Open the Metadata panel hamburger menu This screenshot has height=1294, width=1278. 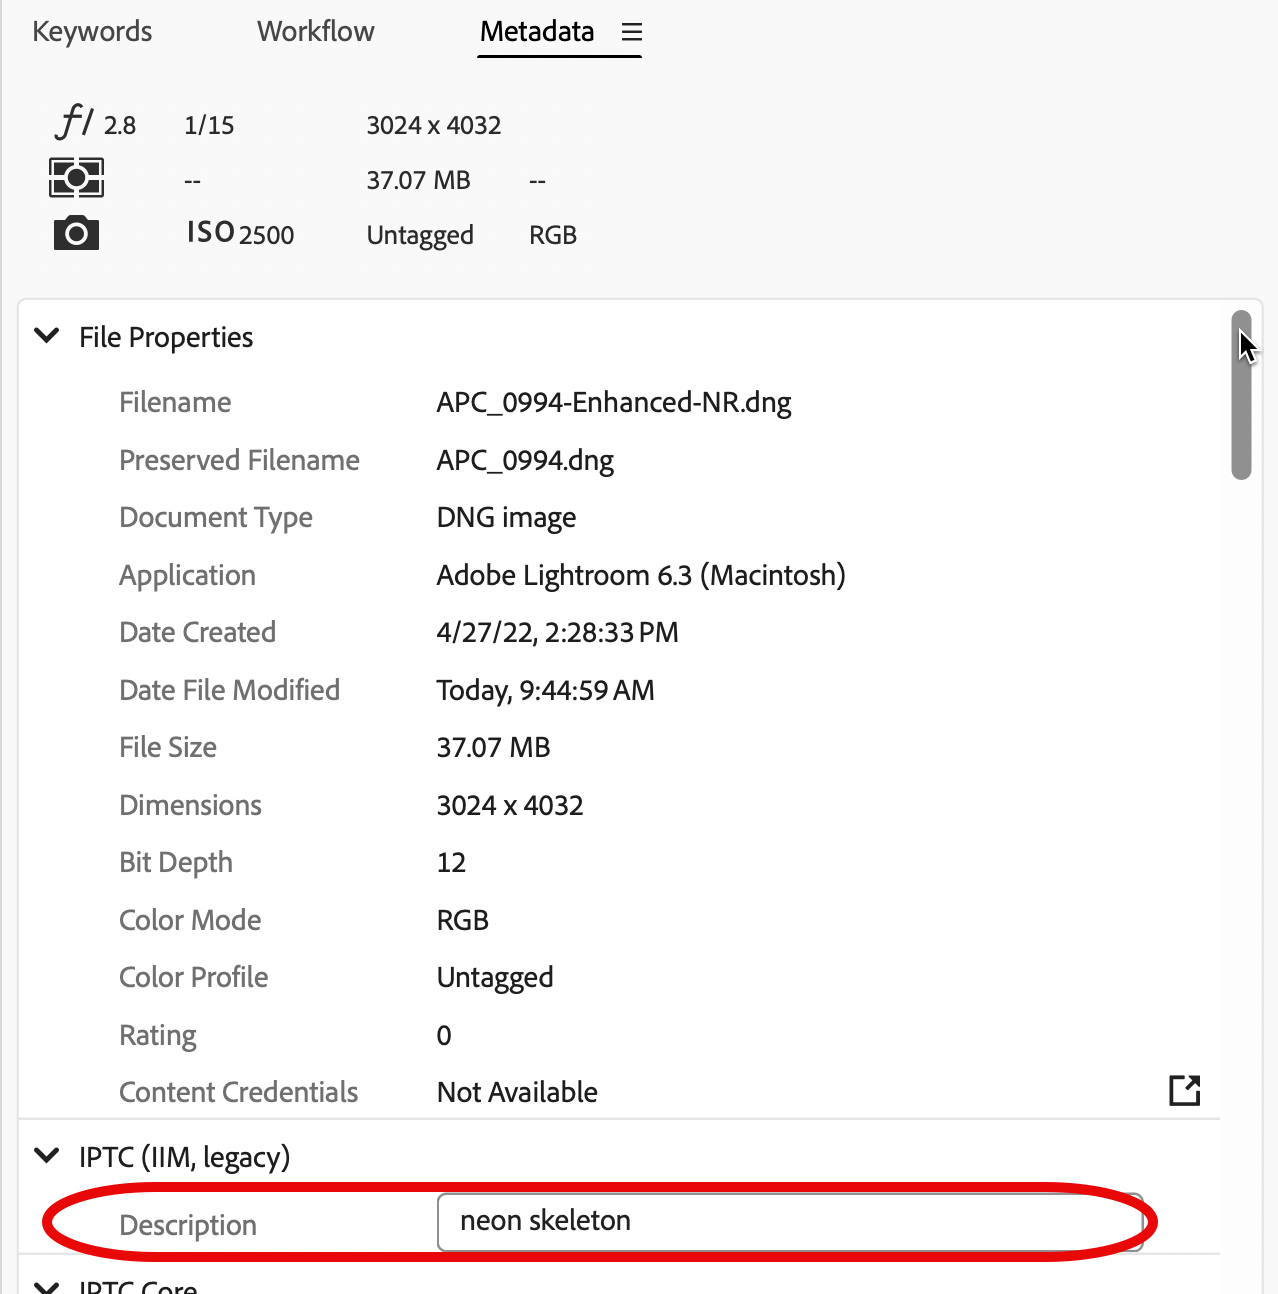(631, 31)
